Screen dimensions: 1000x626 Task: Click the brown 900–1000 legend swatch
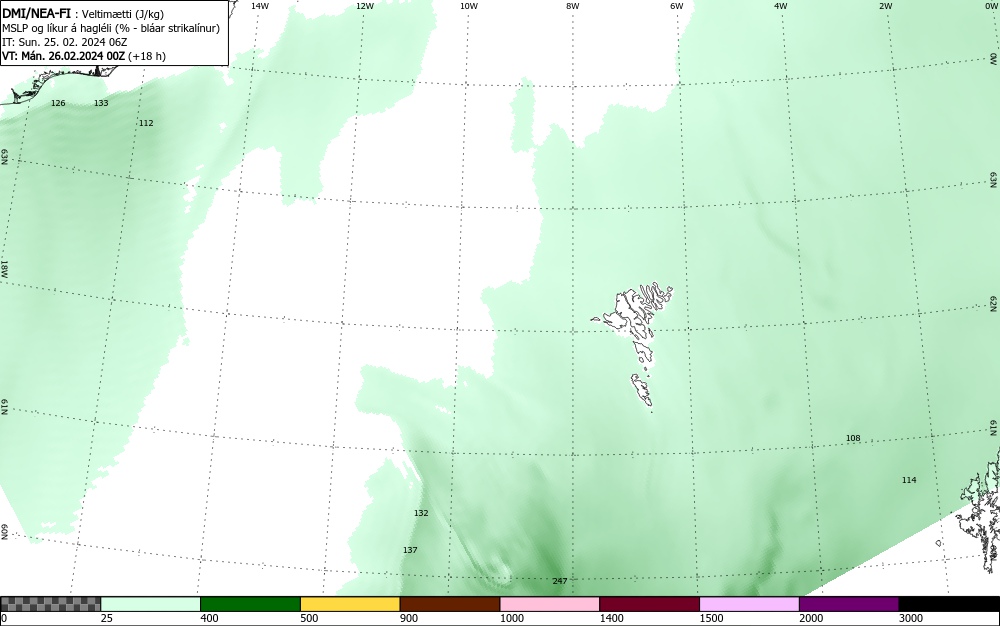450,604
